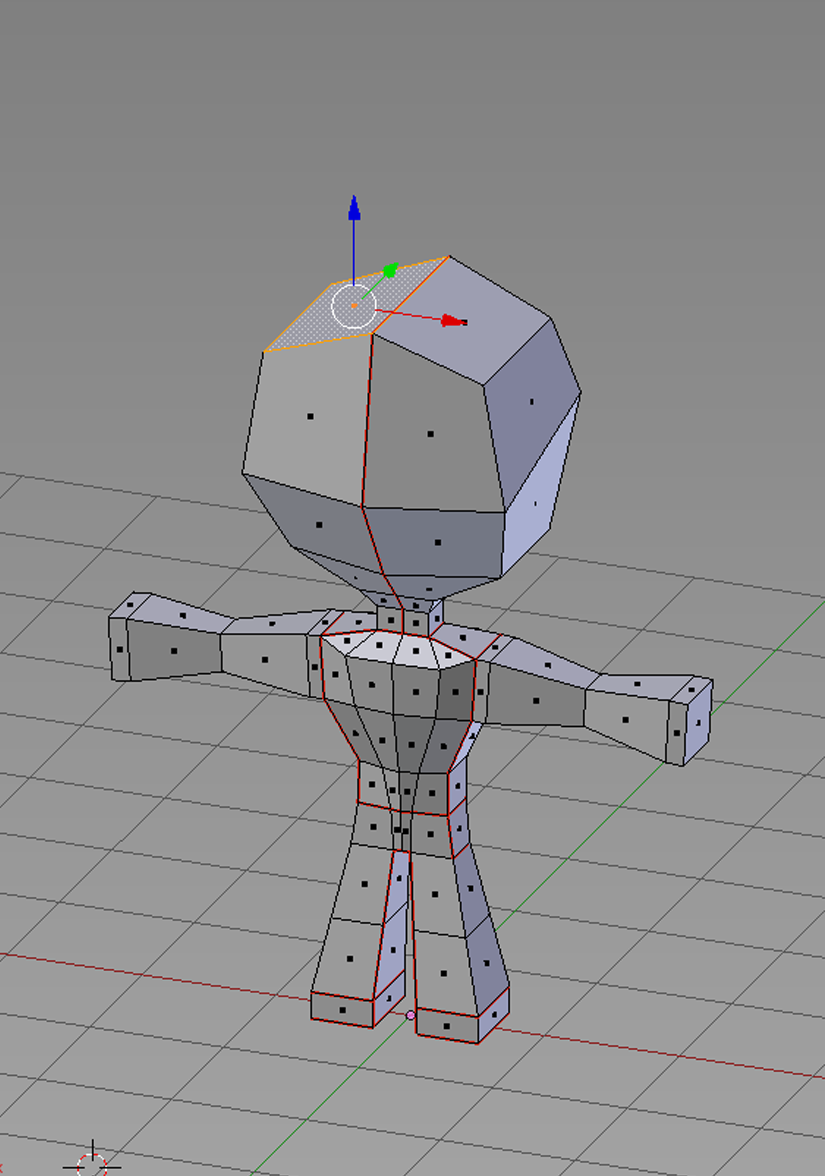Select the upper front-left head face dot
This screenshot has height=1176, width=825.
click(x=310, y=416)
